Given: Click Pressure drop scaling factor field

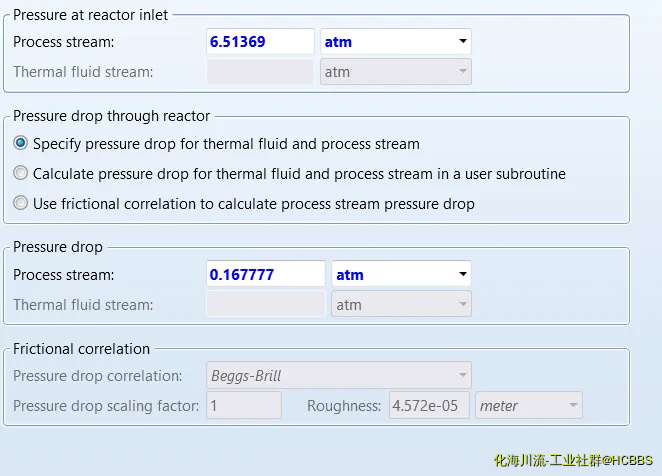Looking at the screenshot, I should (244, 405).
